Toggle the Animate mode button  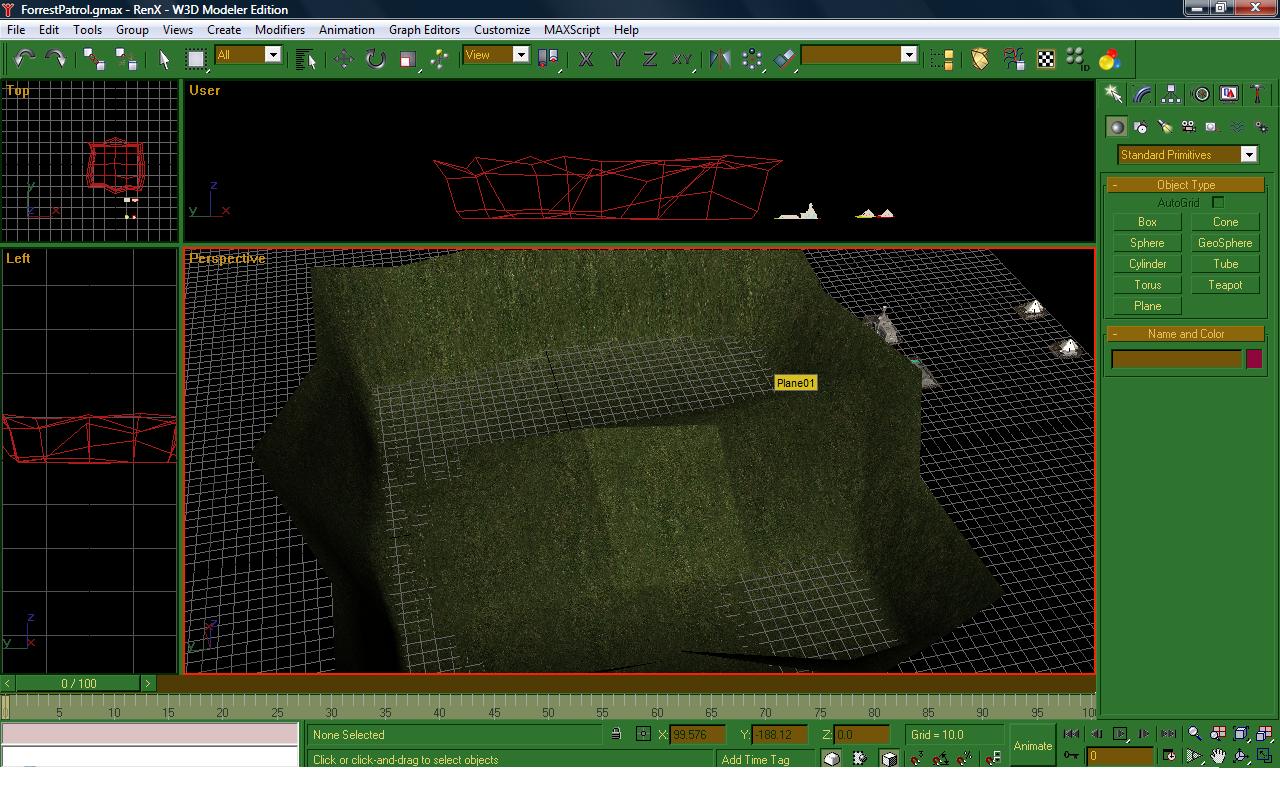coord(1032,746)
